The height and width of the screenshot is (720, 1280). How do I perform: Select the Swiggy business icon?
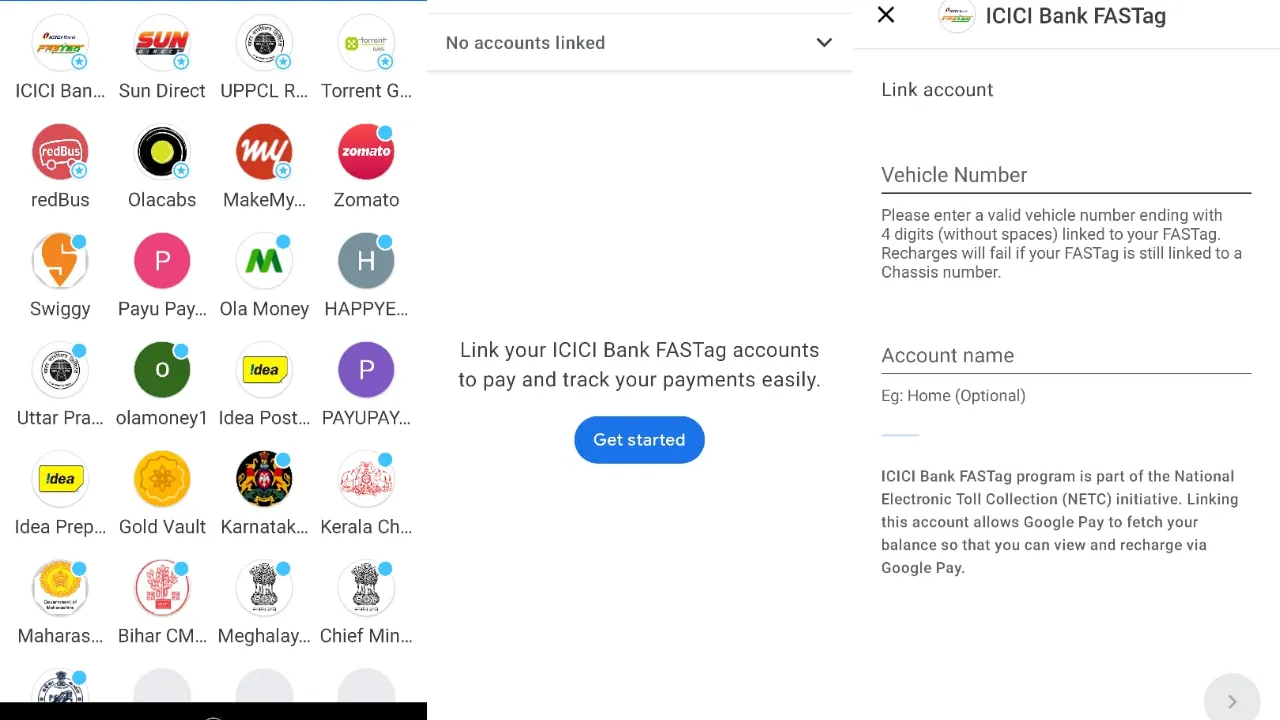[x=60, y=261]
